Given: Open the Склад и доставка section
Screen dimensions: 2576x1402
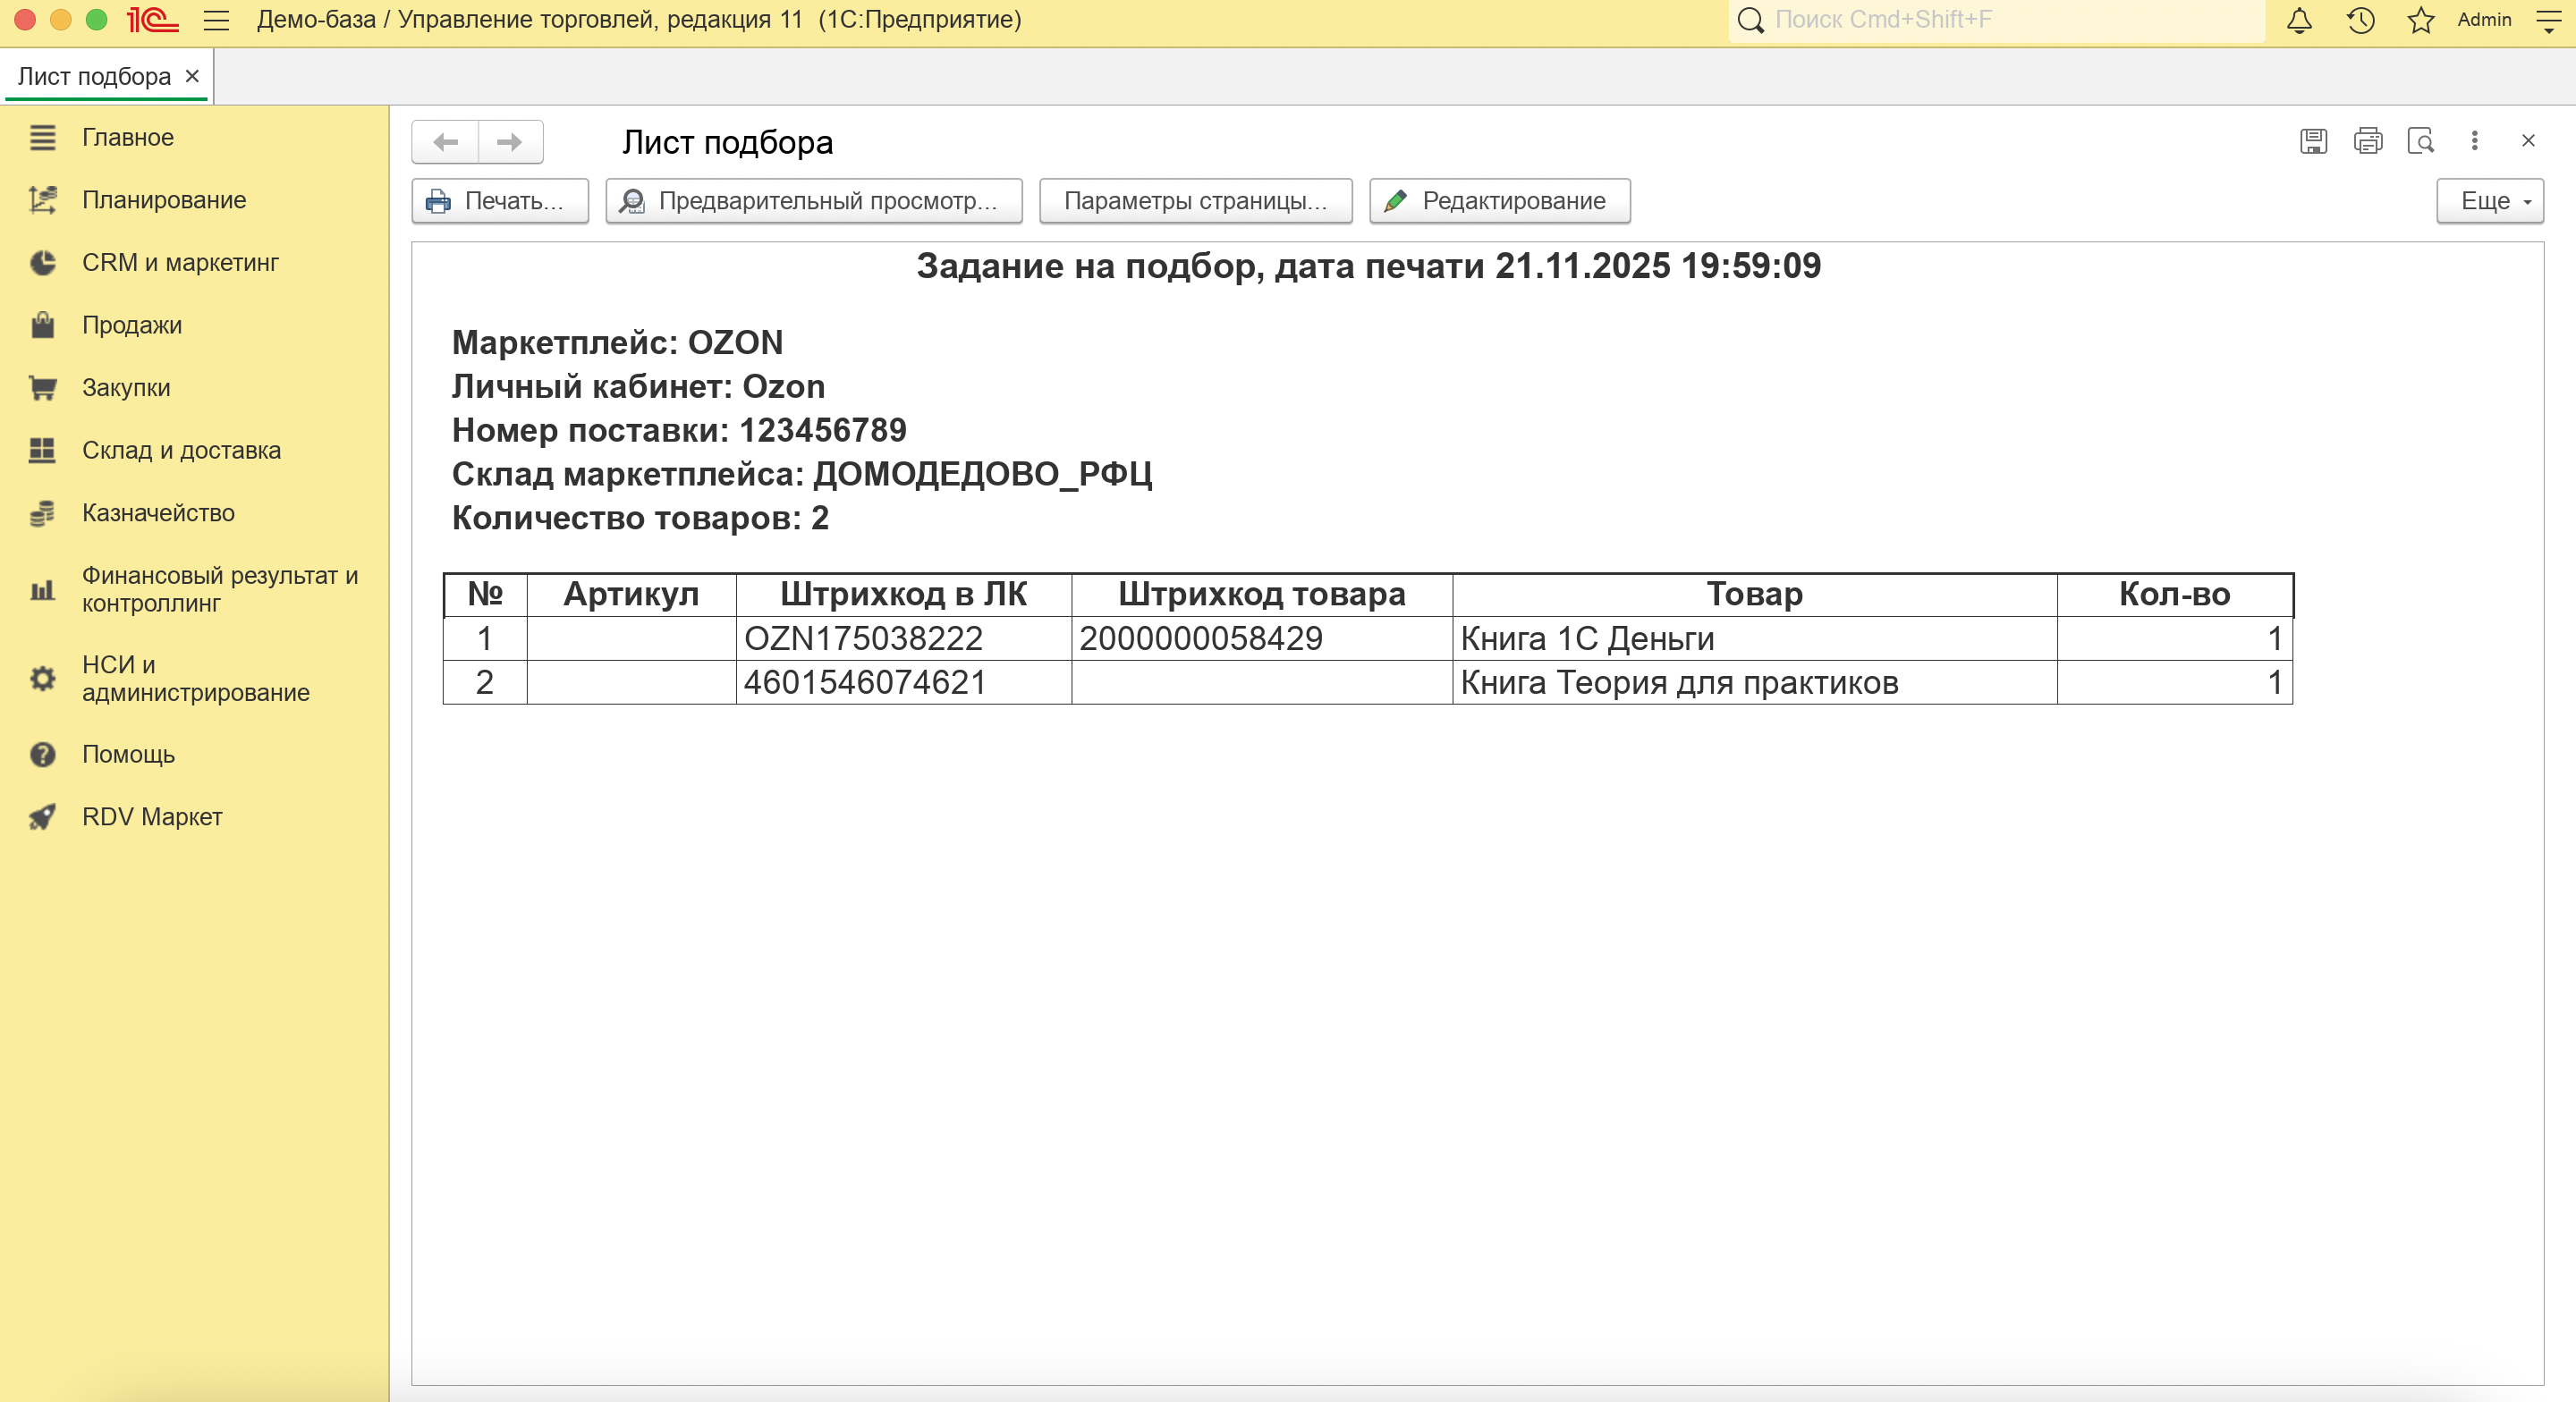Looking at the screenshot, I should [181, 450].
